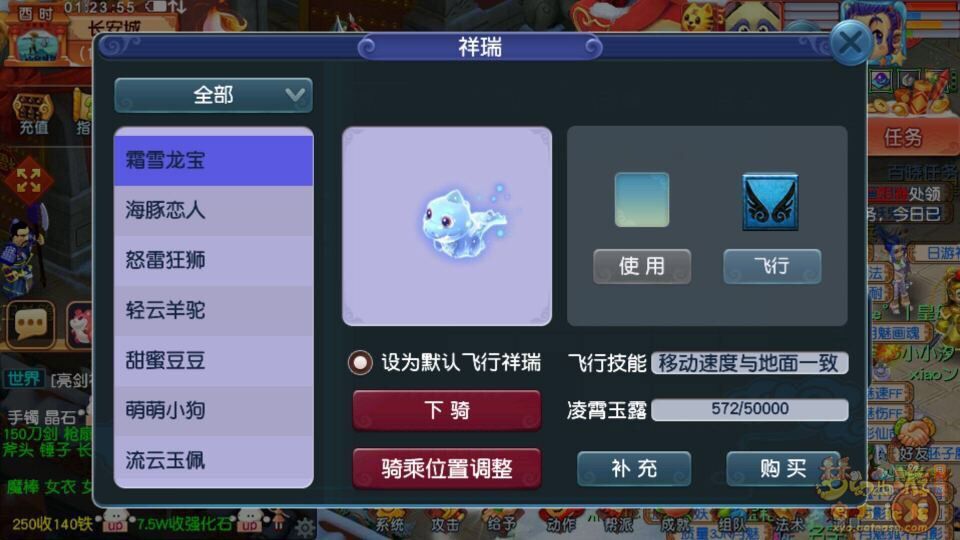Click the red expand arrows icon
The height and width of the screenshot is (540, 960).
tap(28, 180)
